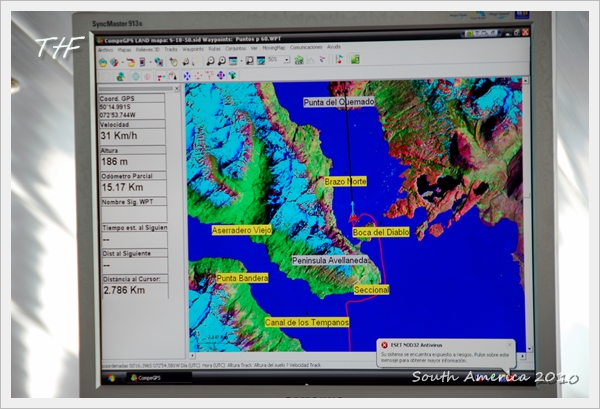This screenshot has width=600, height=409.
Task: Click the green book icon in toolbar
Action: click(355, 59)
